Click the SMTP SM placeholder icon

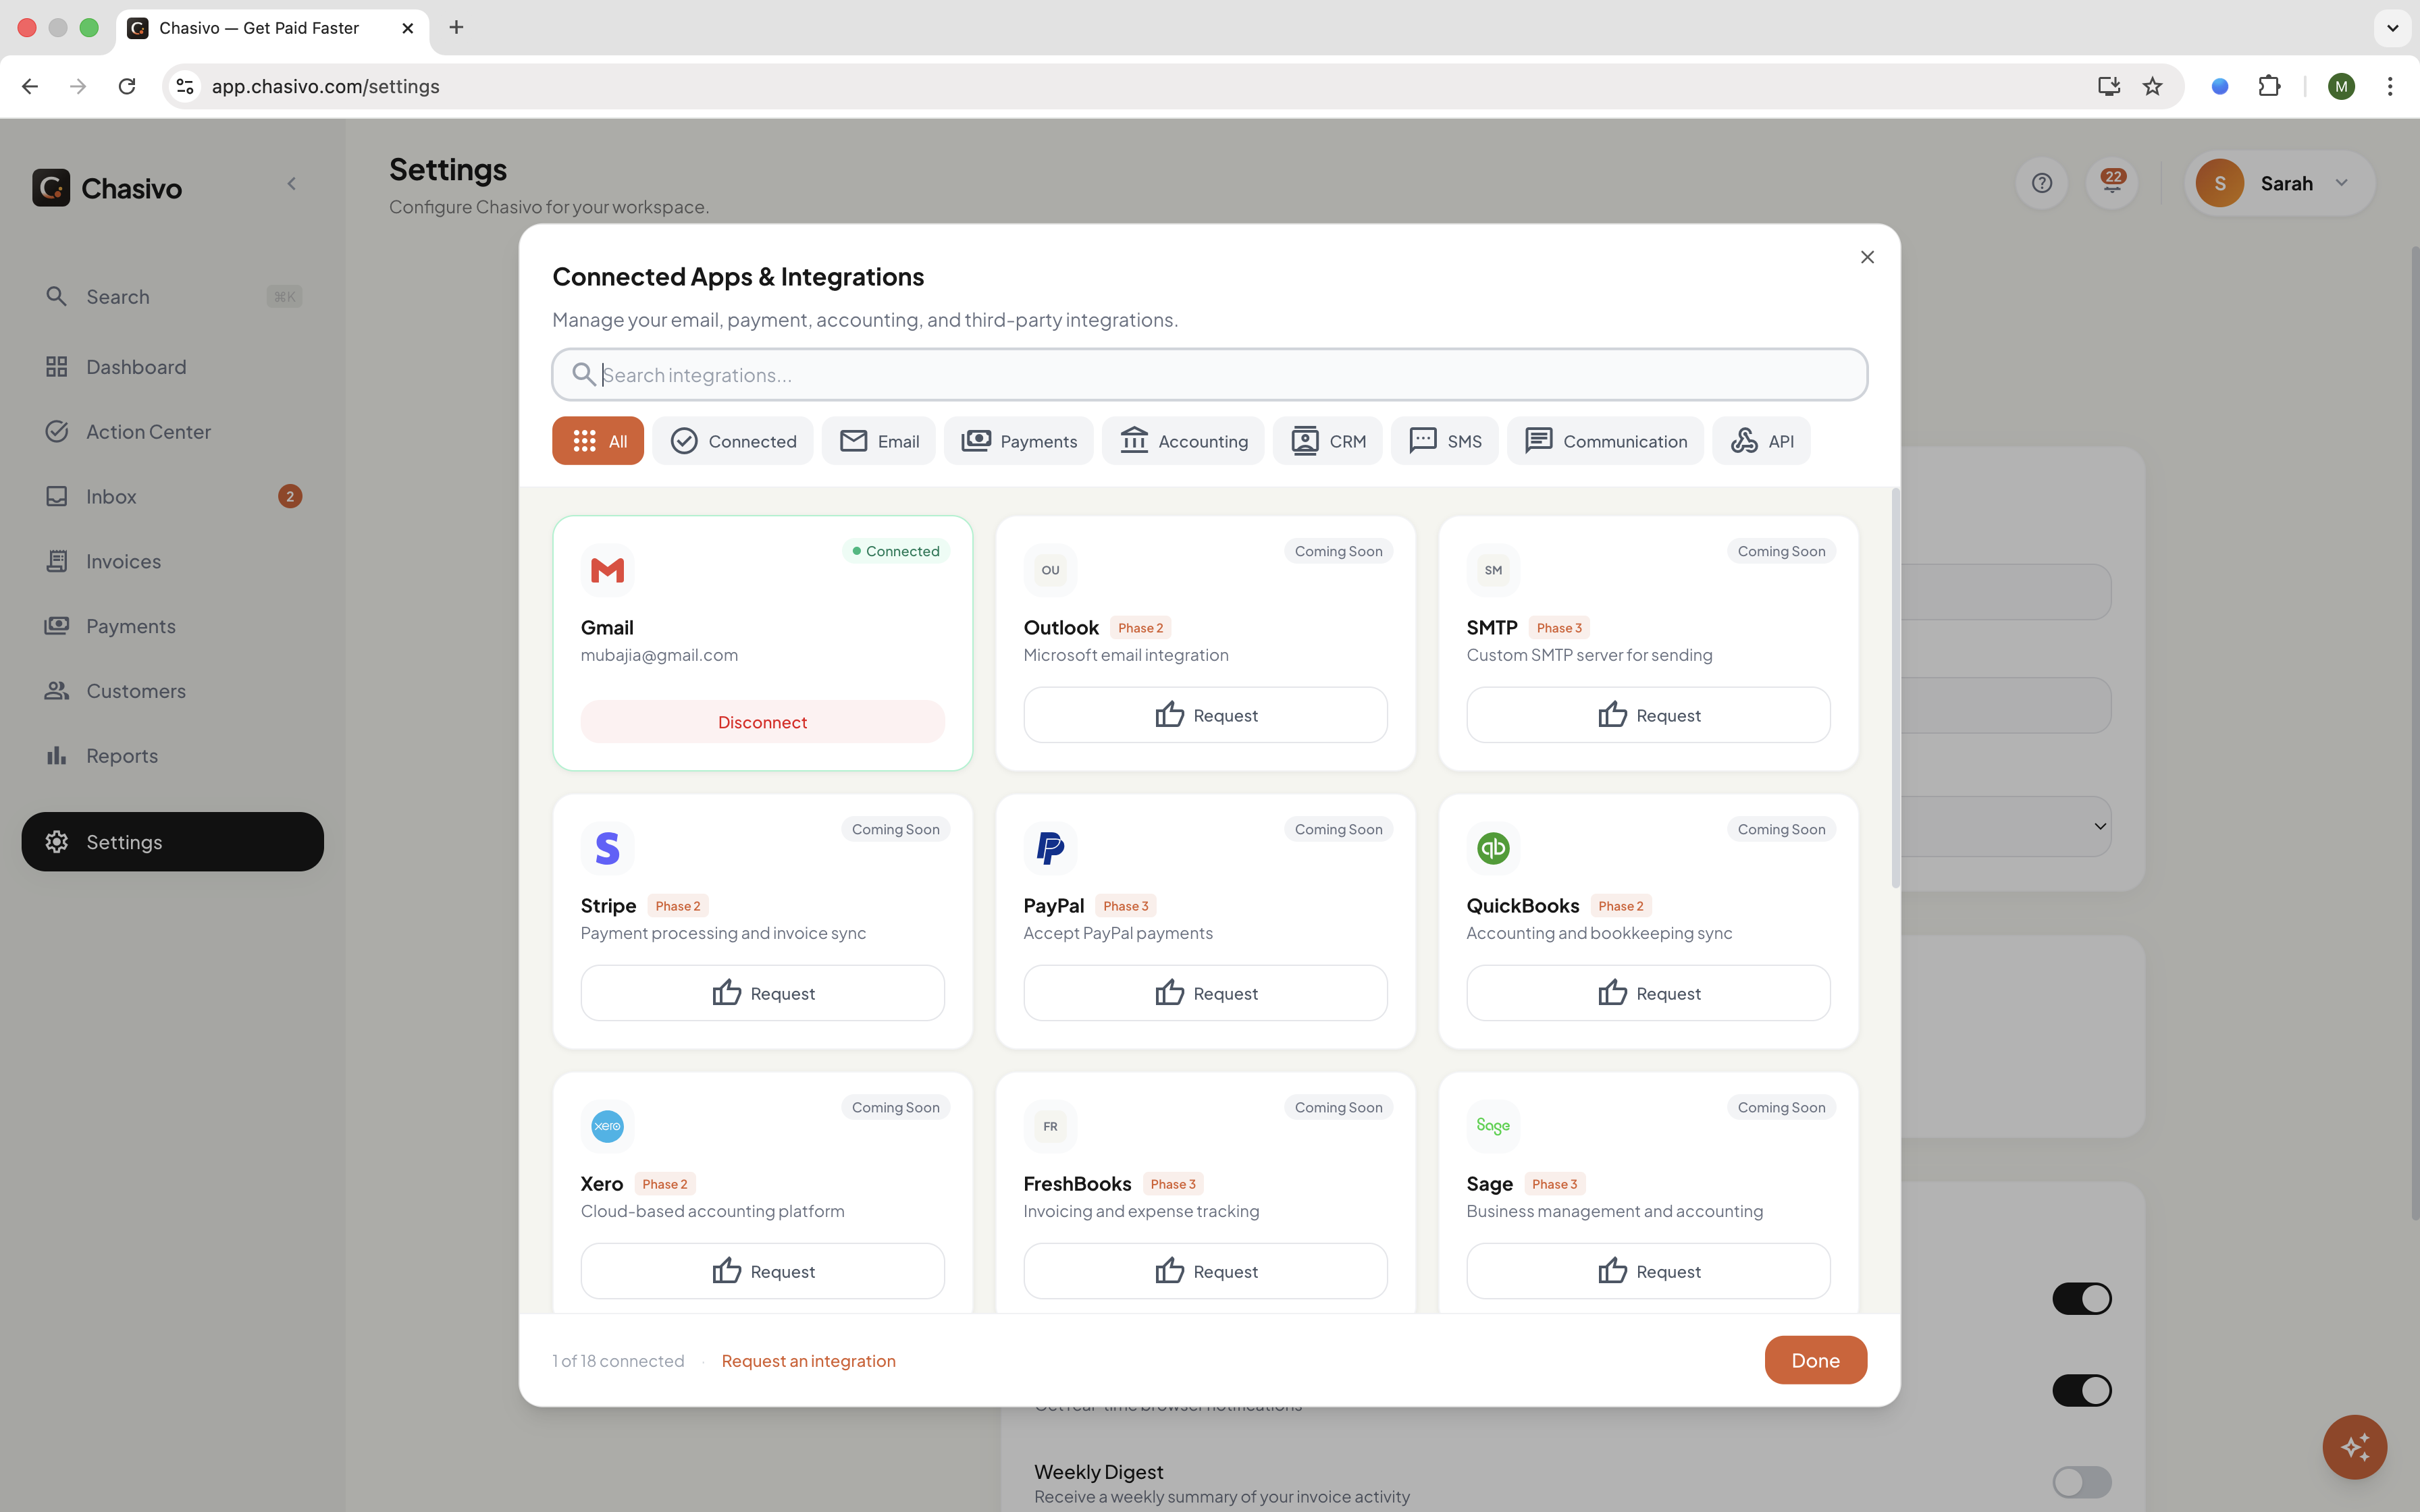(x=1493, y=570)
